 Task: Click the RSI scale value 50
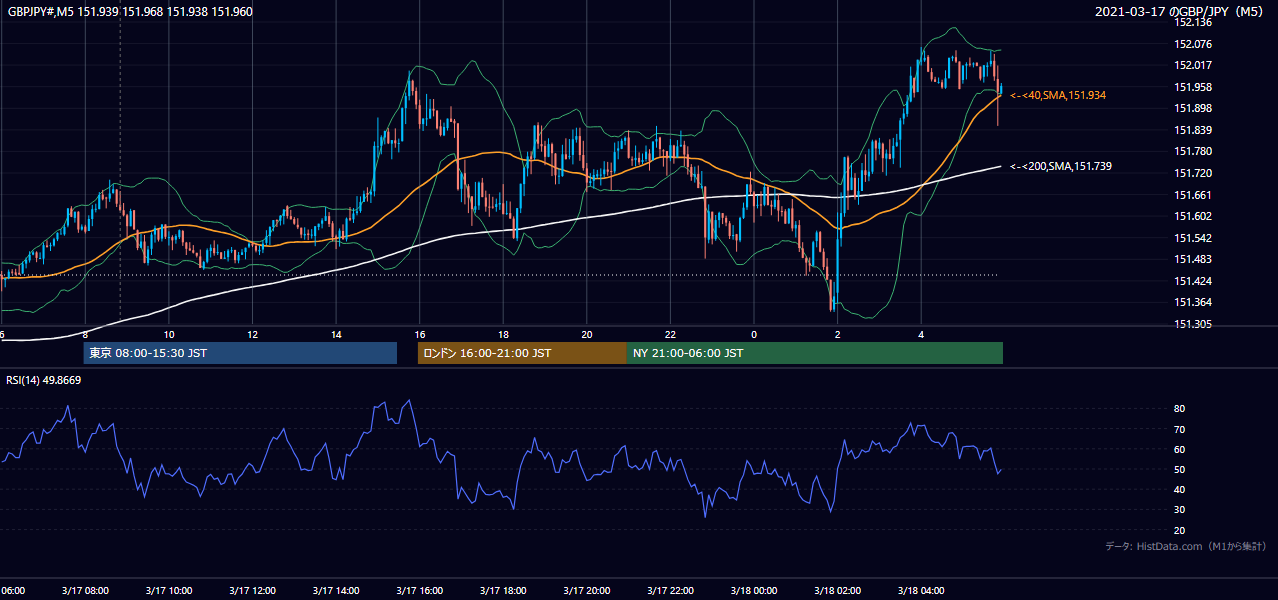[x=1180, y=469]
